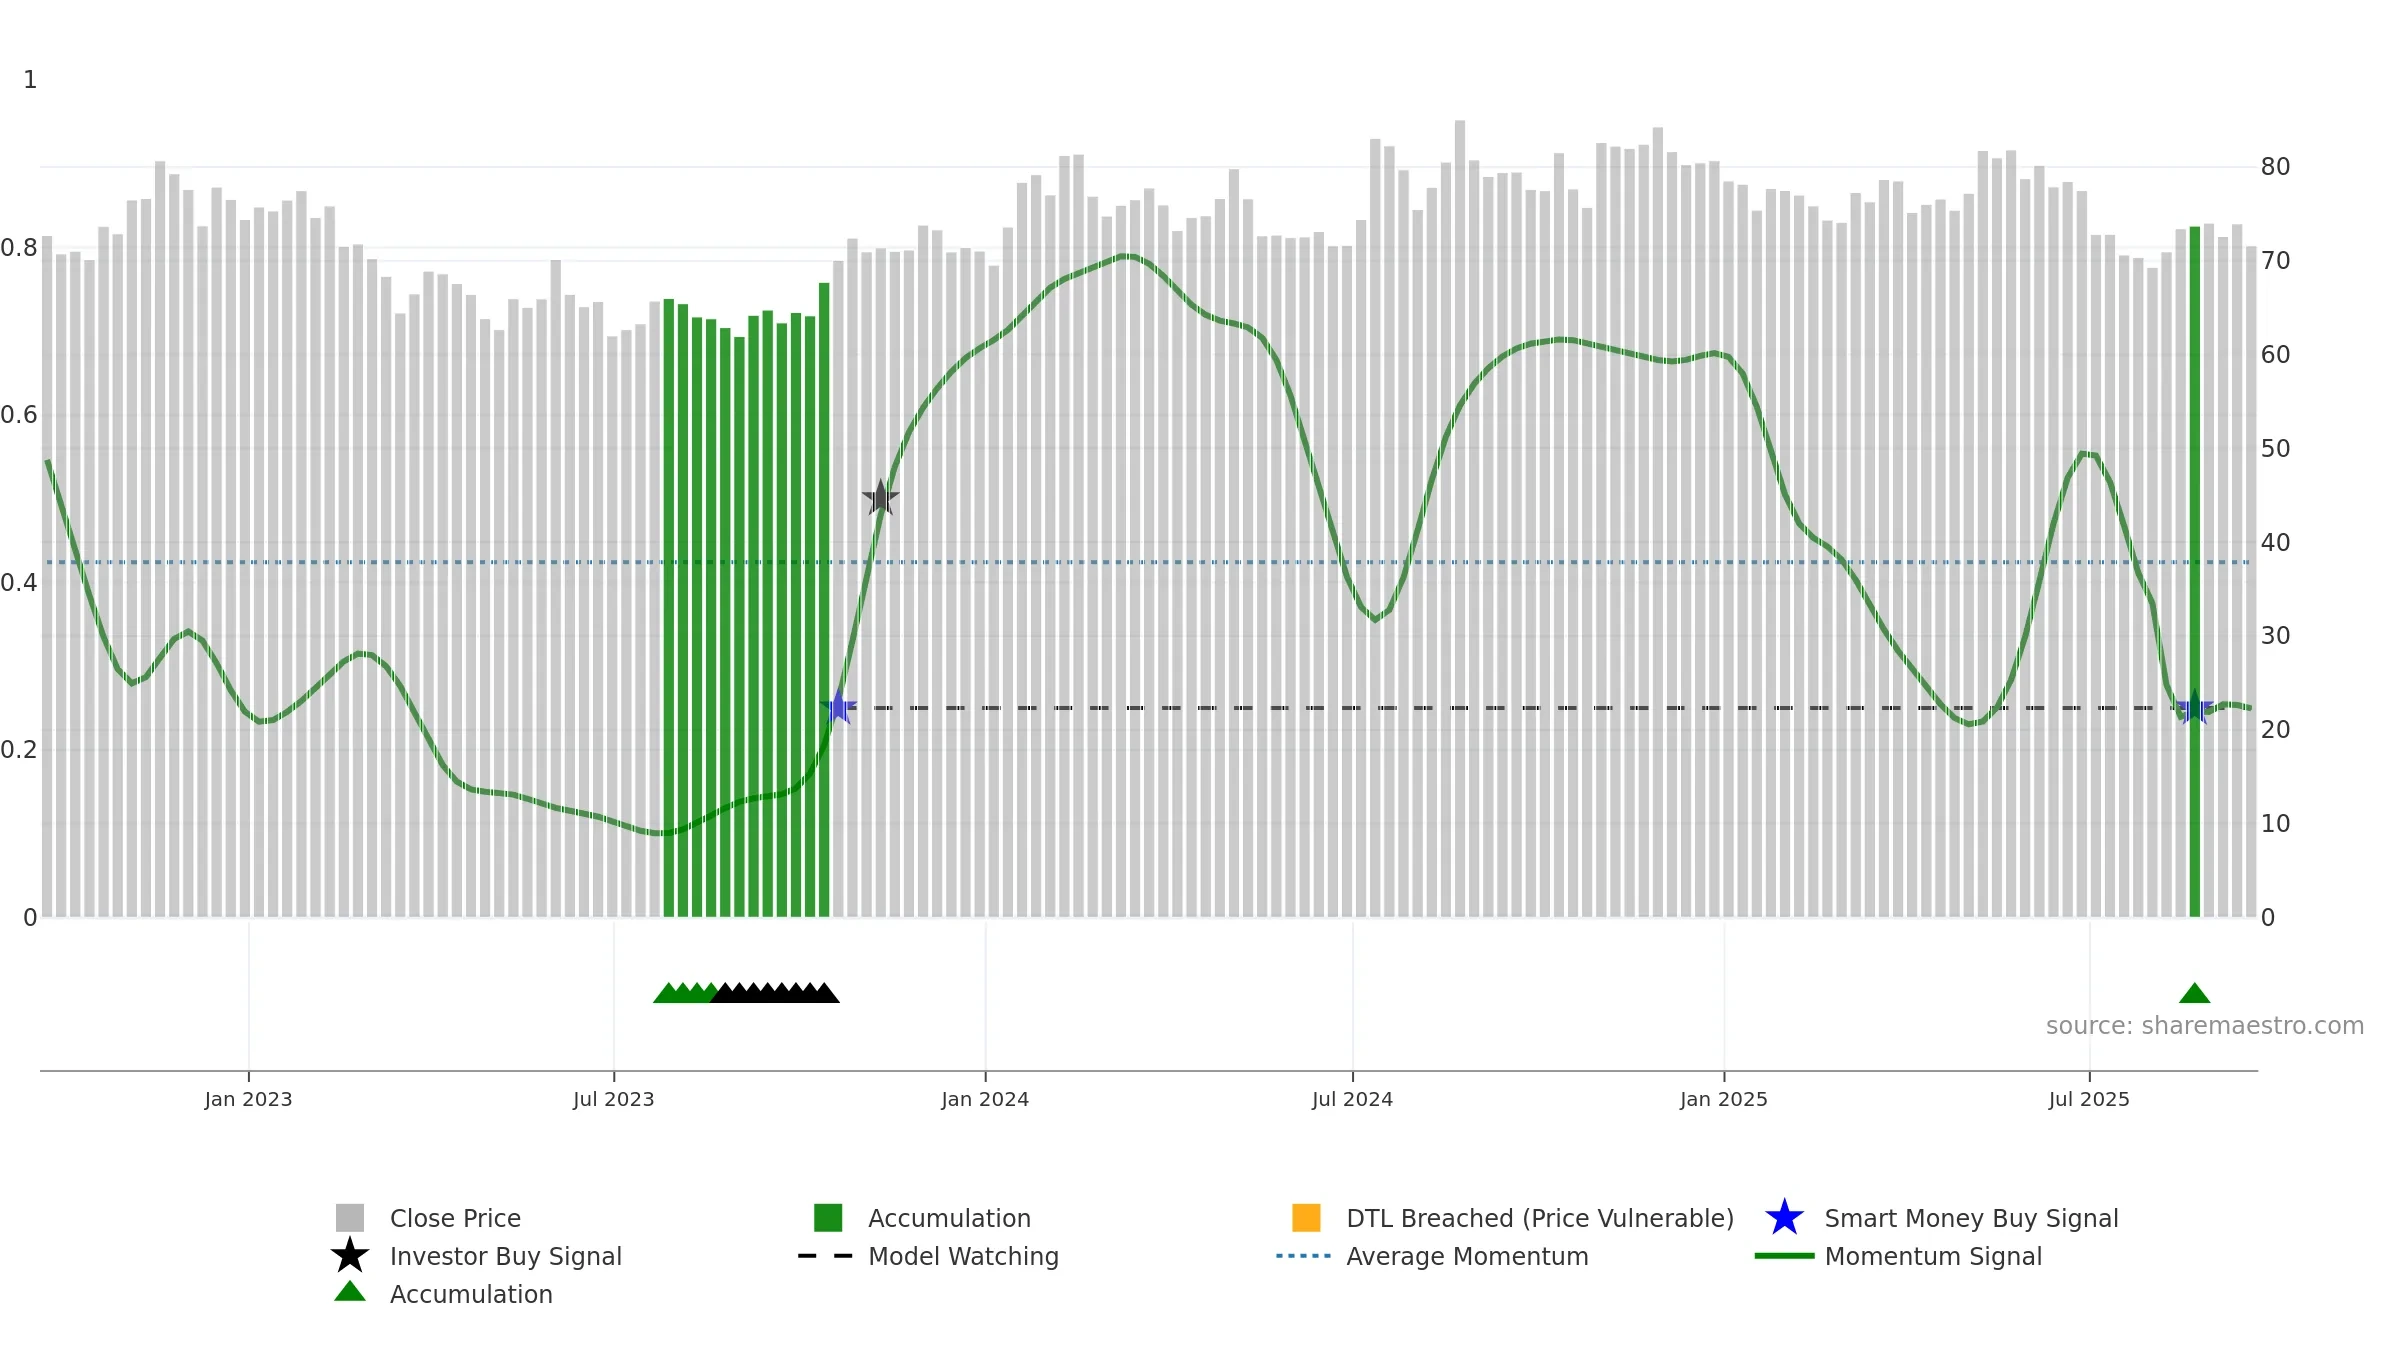Click the black Investor Buy Signal star in legend

350,1256
